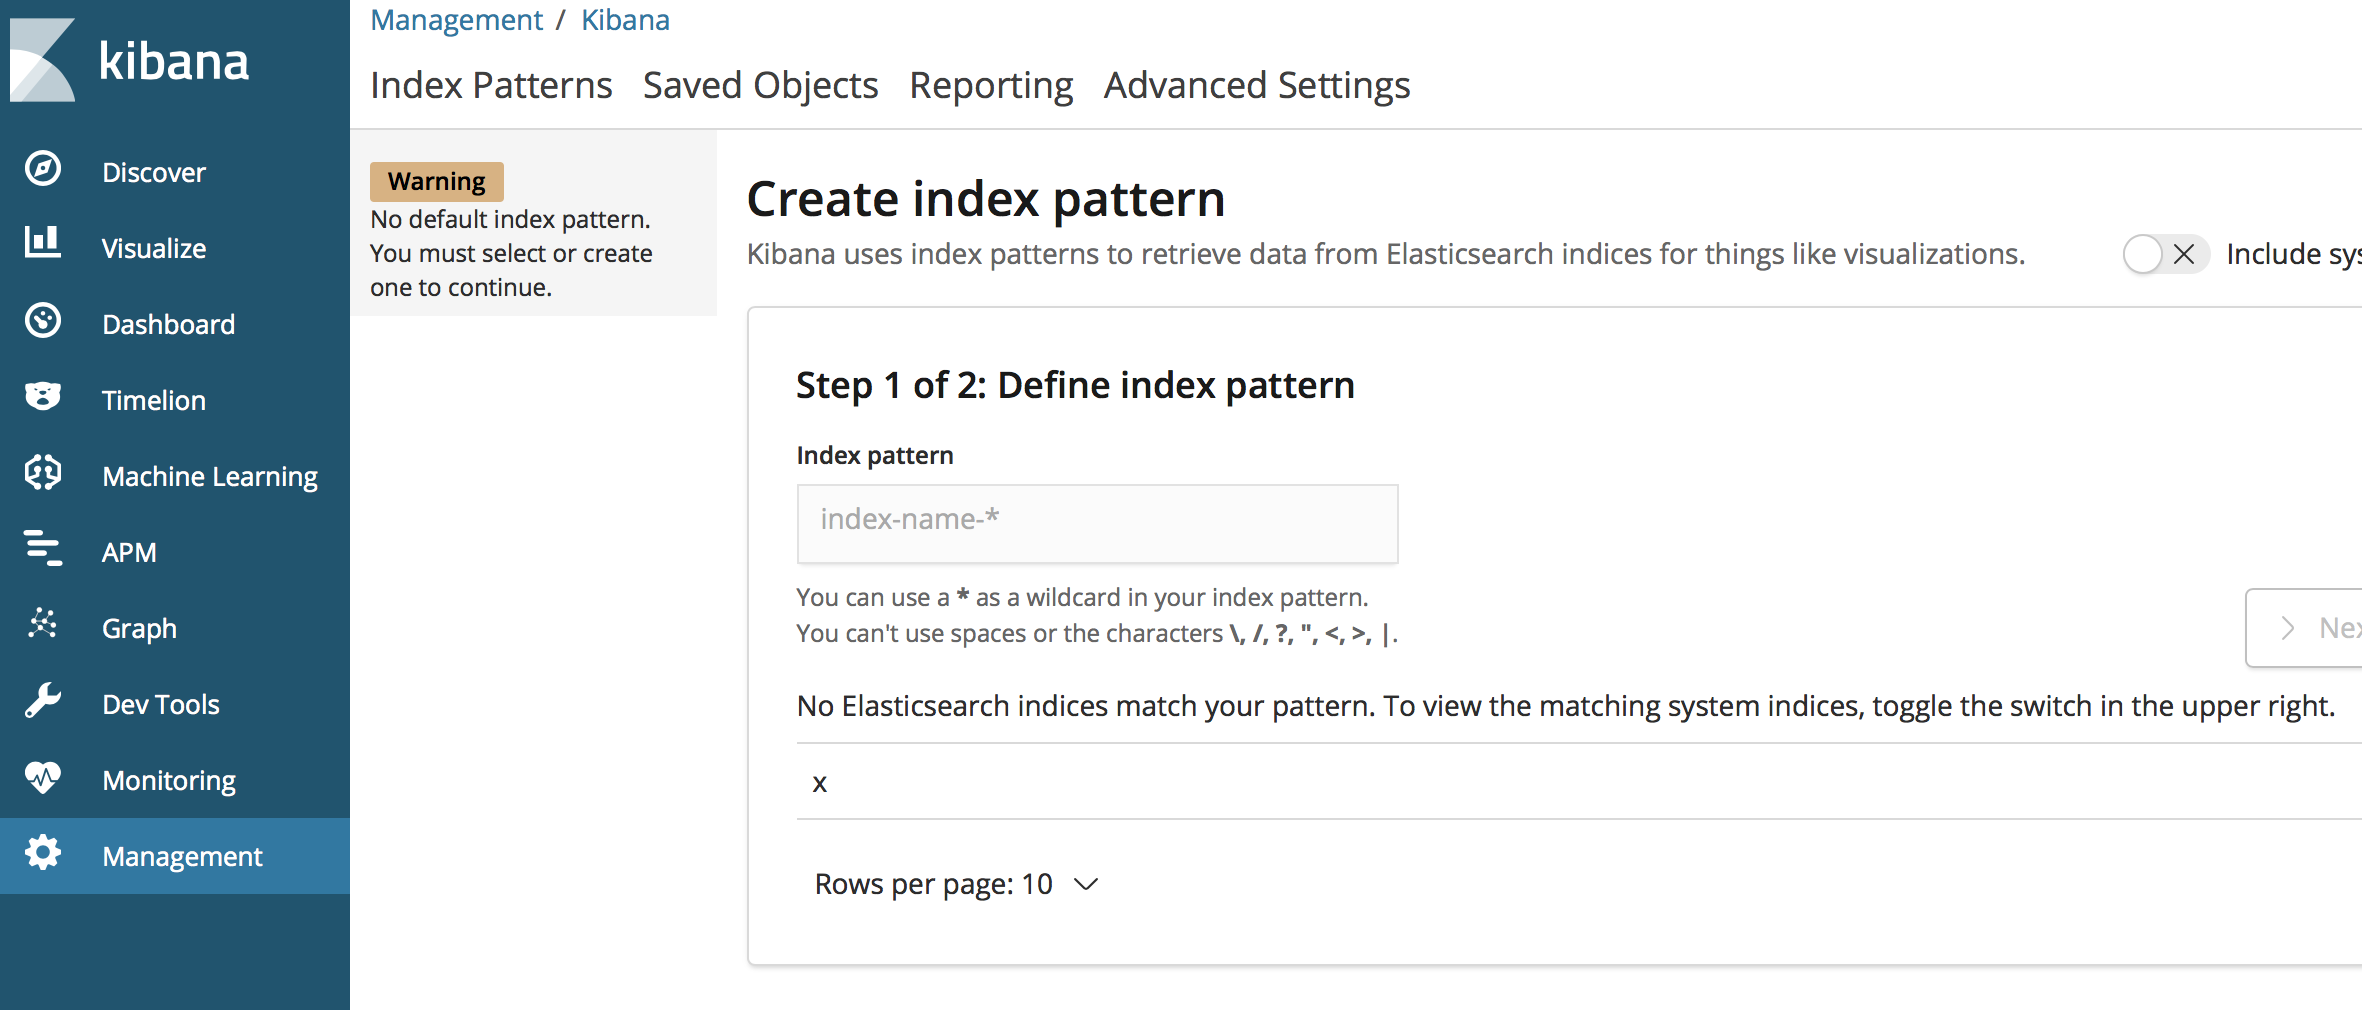
Task: Open the Advanced Settings tab
Action: coord(1256,86)
